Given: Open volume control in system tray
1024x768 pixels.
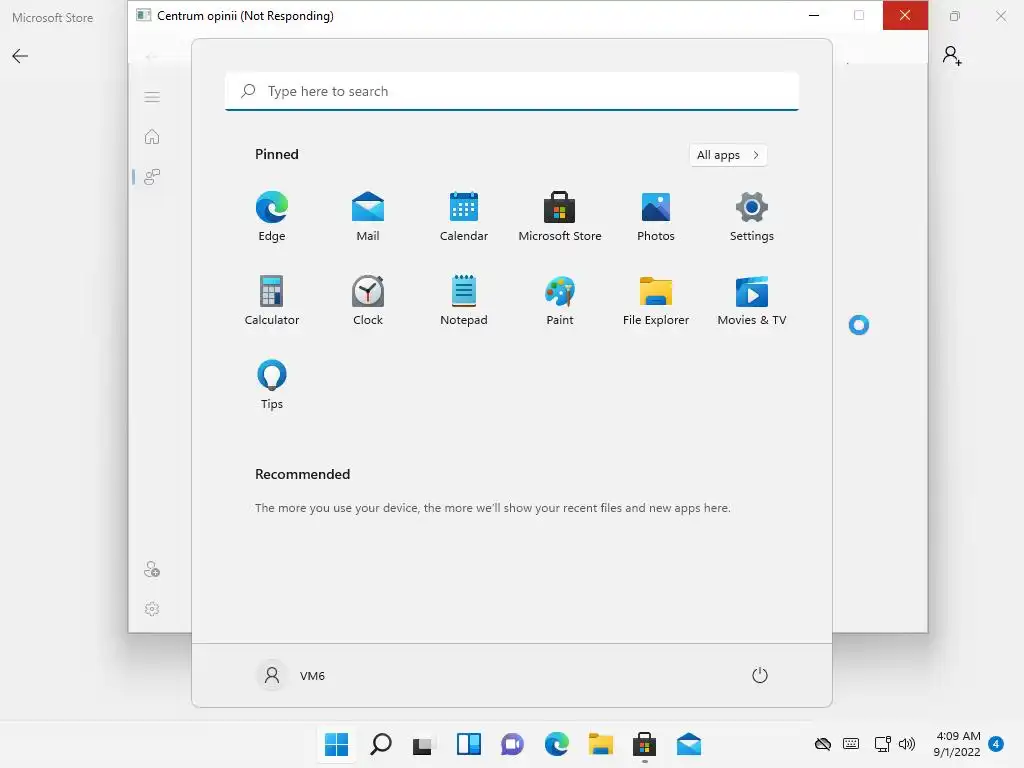Looking at the screenshot, I should 906,744.
